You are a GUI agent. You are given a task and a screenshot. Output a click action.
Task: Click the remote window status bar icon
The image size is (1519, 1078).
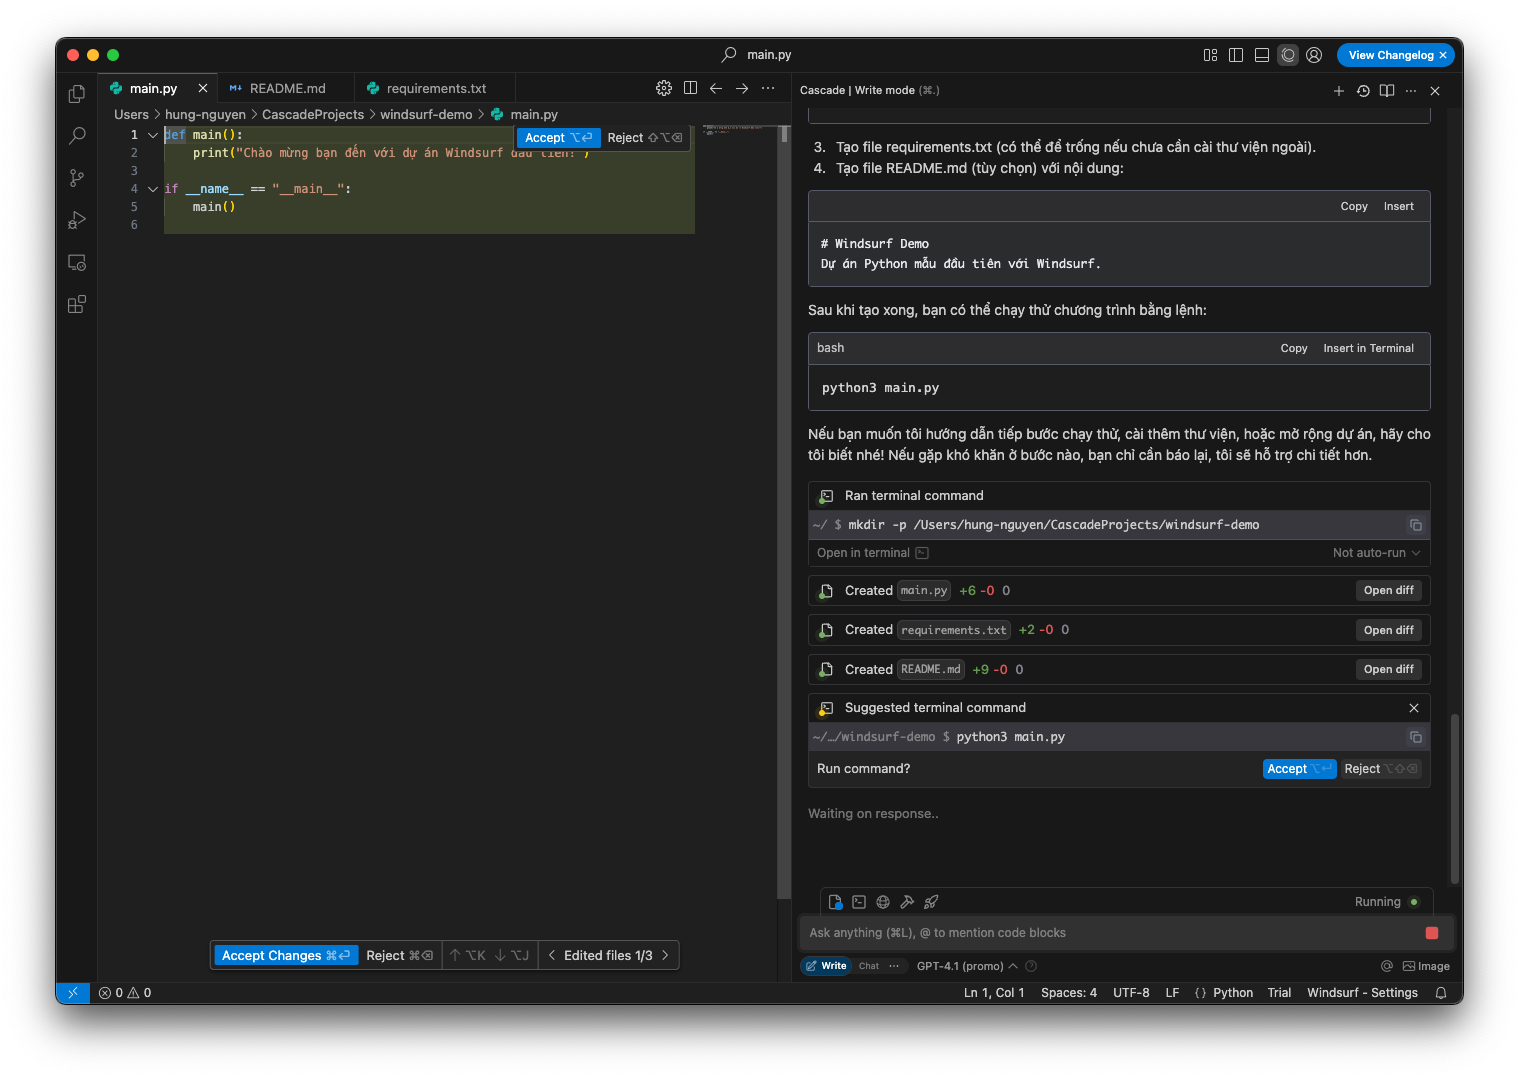pos(73,993)
